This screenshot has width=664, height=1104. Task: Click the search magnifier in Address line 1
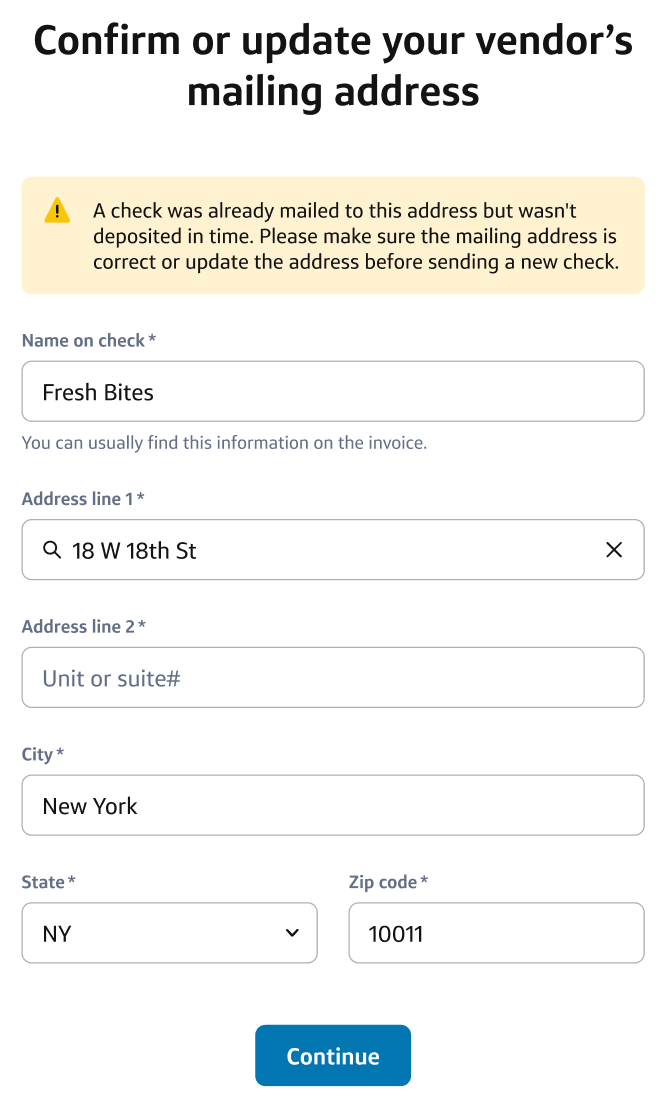pyautogui.click(x=52, y=550)
